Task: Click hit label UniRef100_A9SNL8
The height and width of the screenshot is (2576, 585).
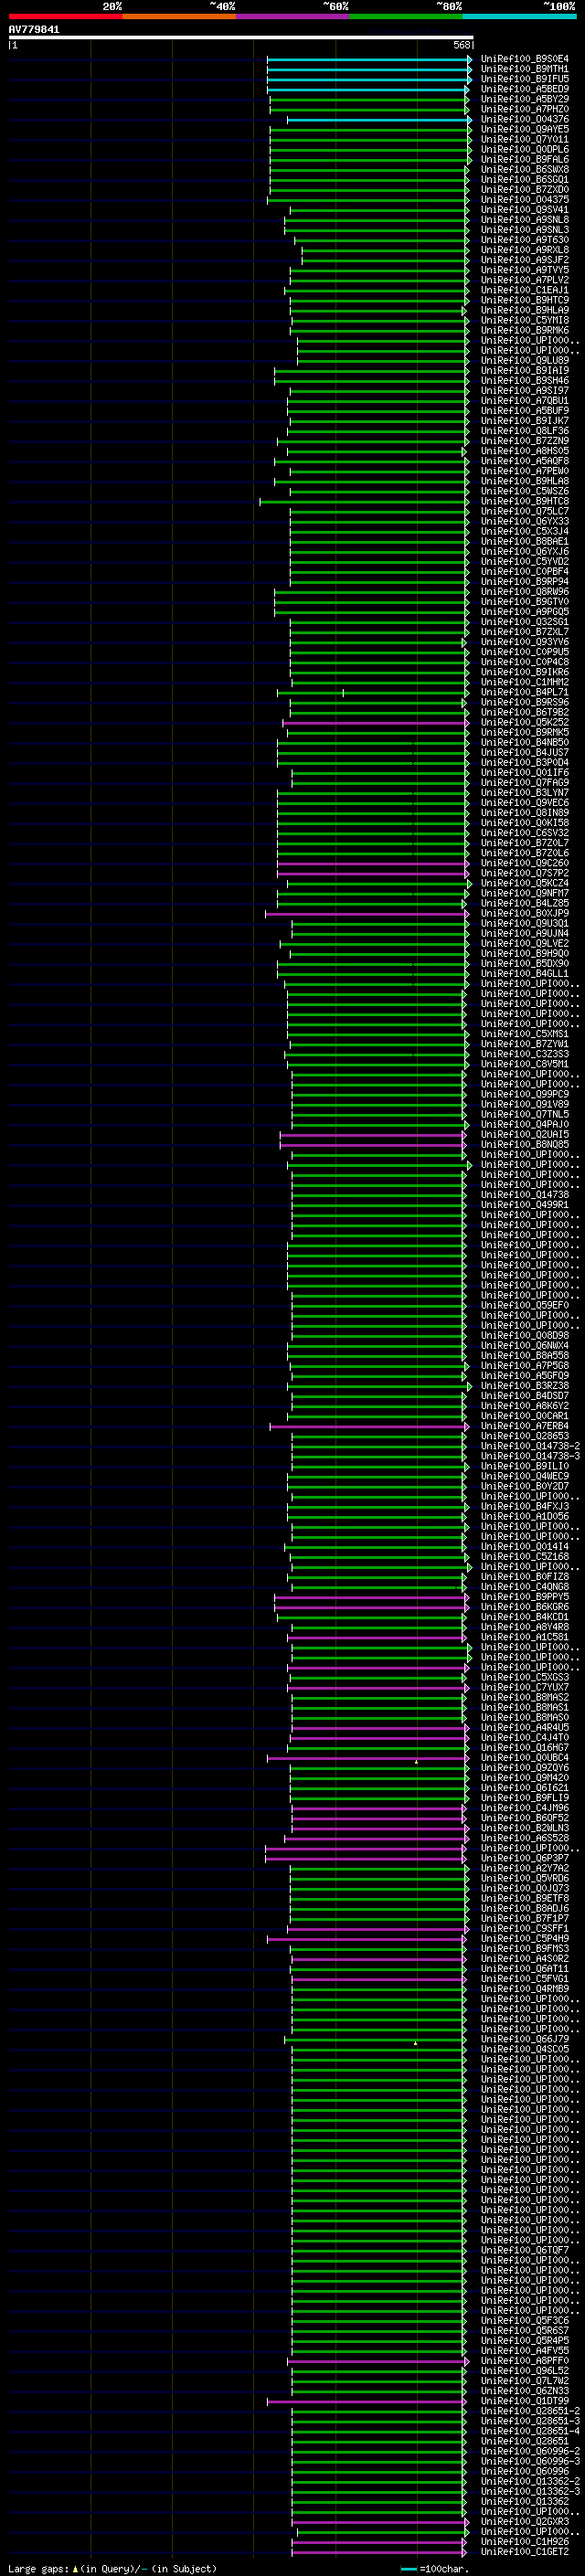Action: click(525, 220)
